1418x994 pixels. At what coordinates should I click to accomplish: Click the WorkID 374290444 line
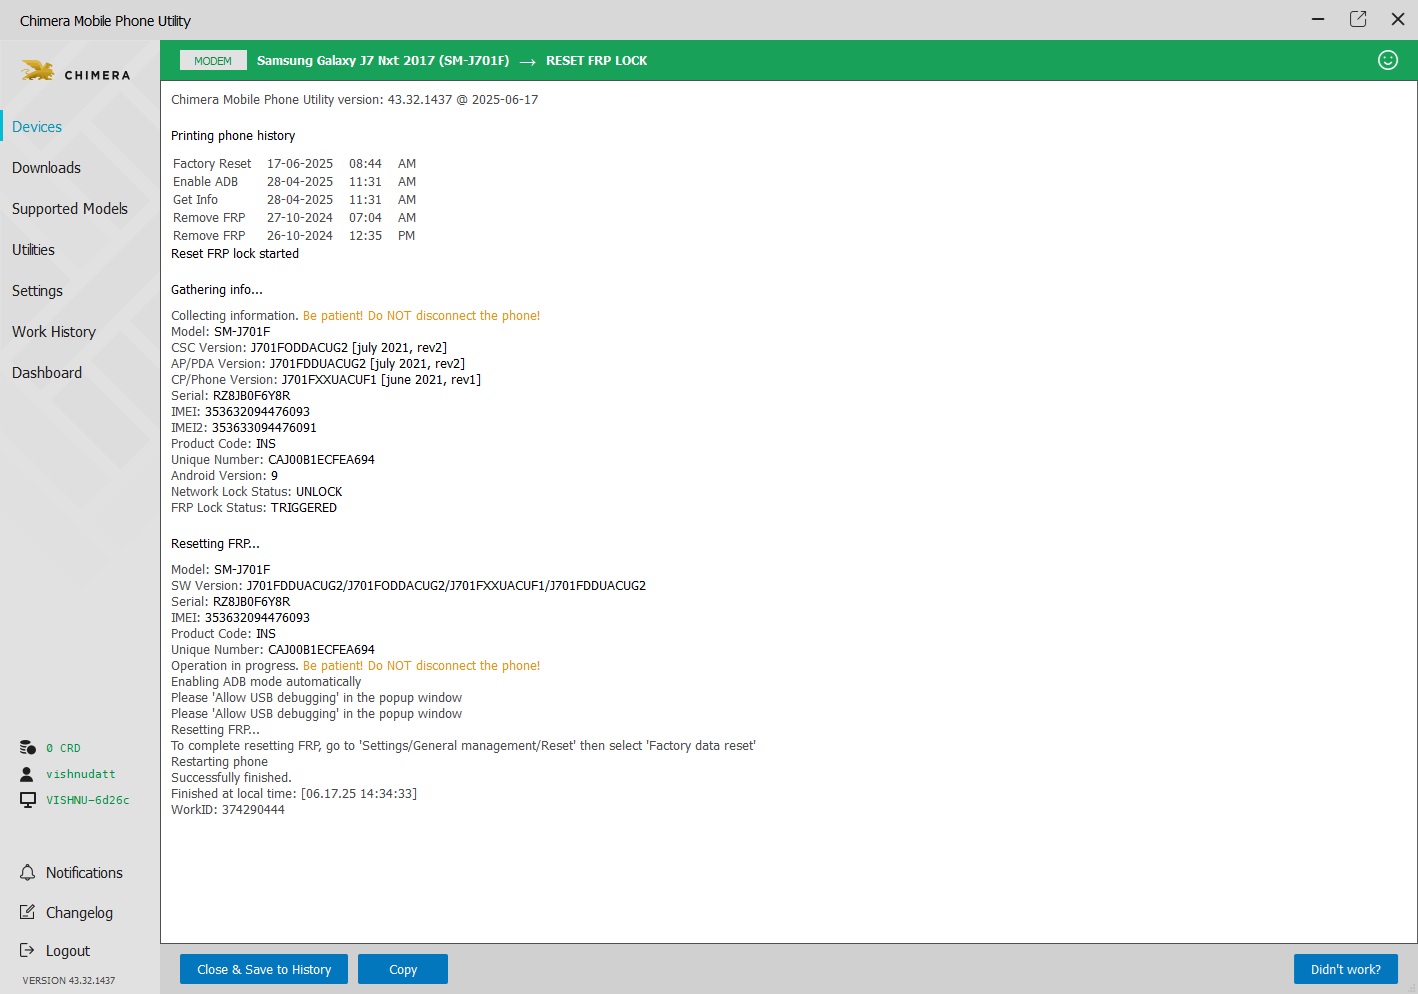[228, 810]
